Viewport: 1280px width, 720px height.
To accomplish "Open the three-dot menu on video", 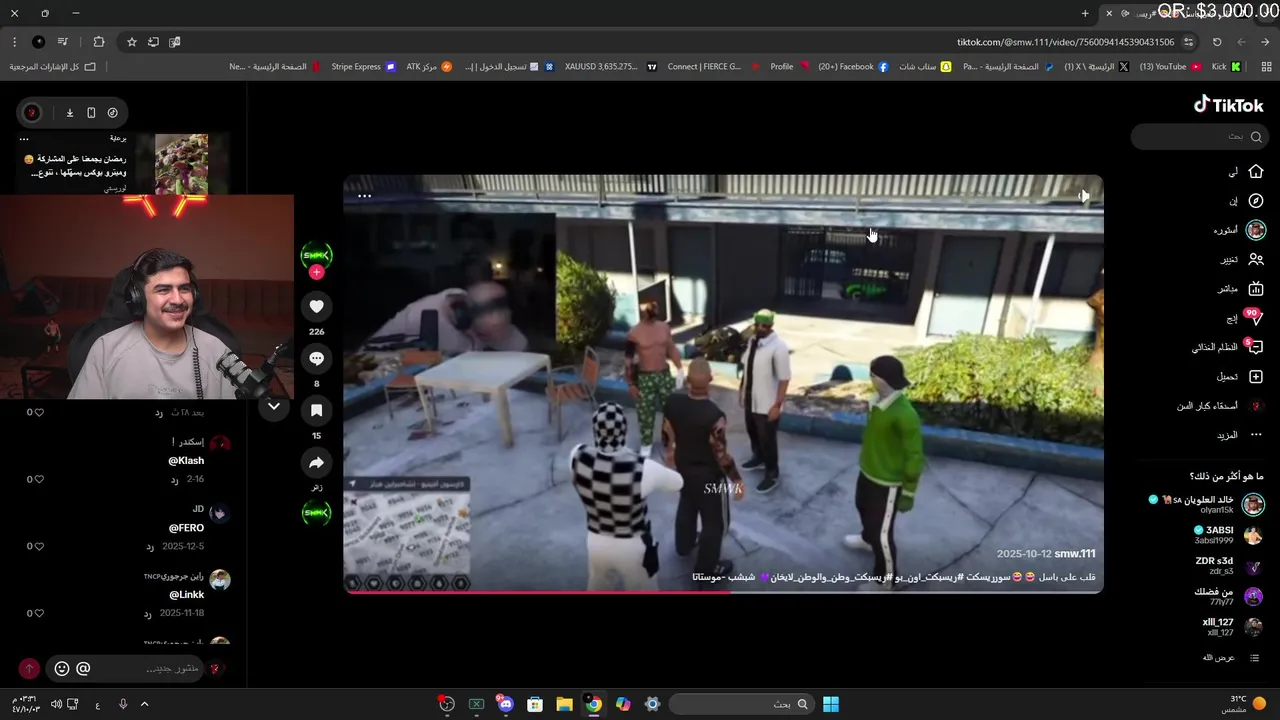I will [364, 196].
